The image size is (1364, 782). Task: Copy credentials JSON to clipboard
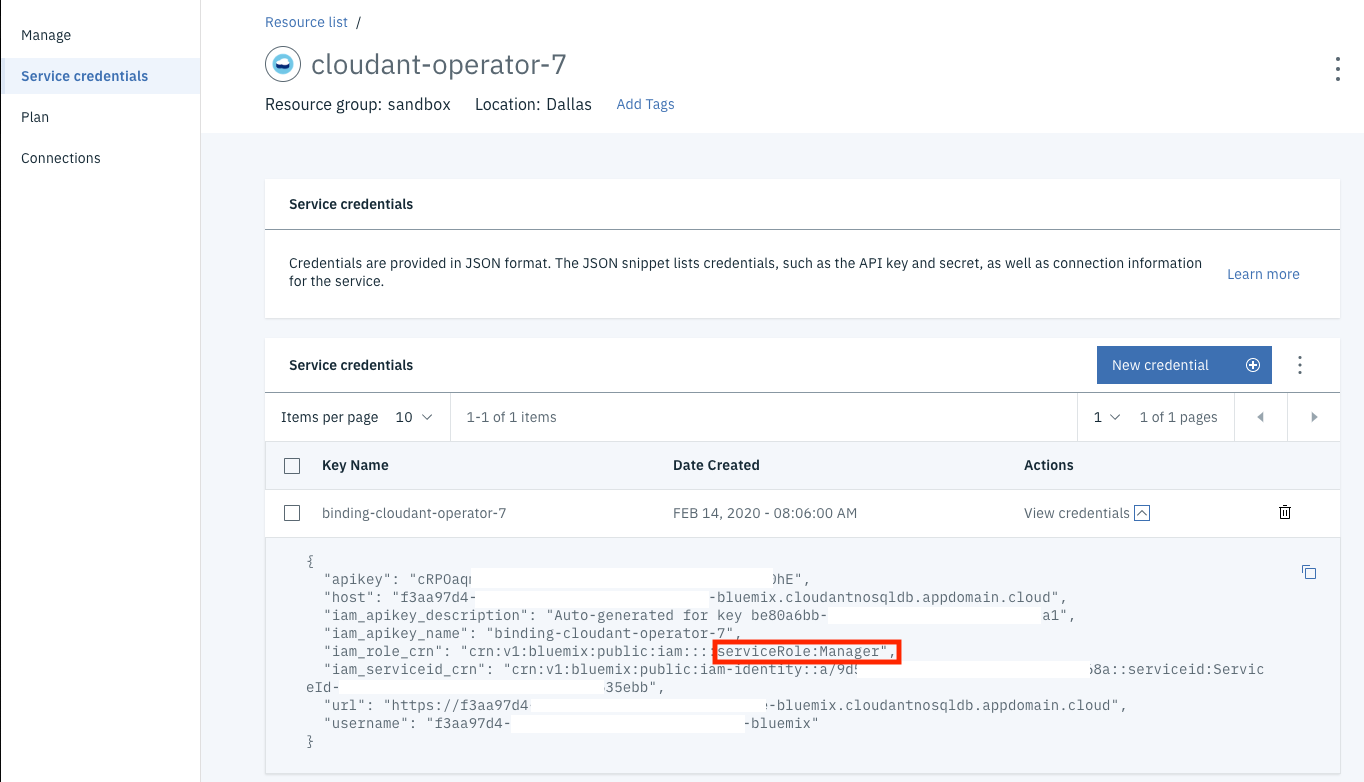(x=1308, y=572)
